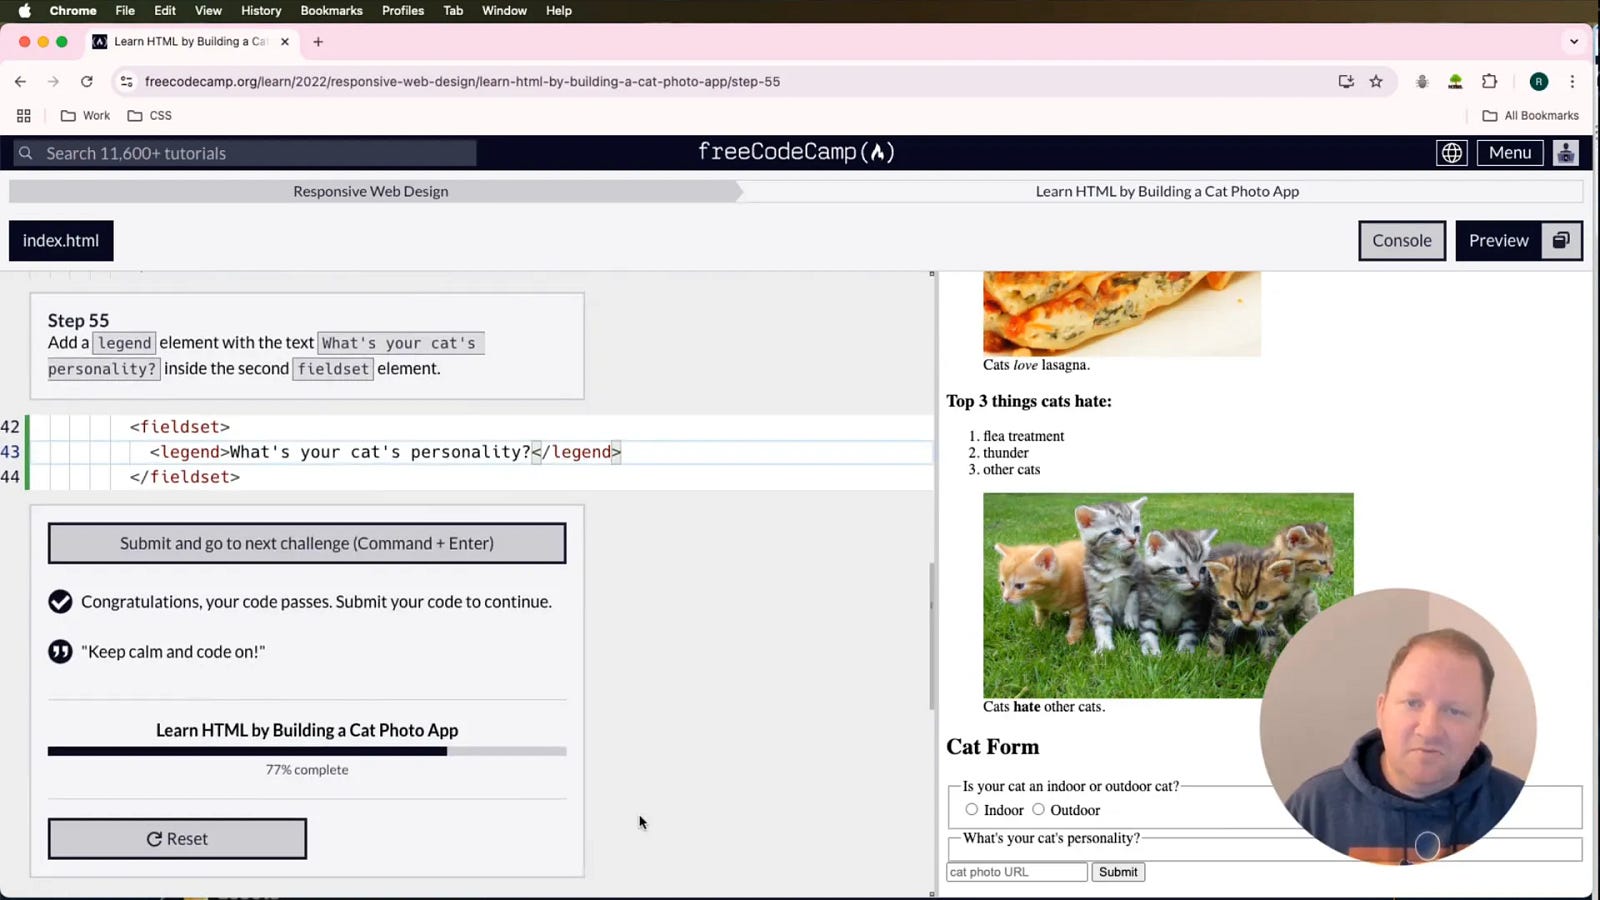The height and width of the screenshot is (900, 1600).
Task: Open the Window menu
Action: [x=504, y=11]
